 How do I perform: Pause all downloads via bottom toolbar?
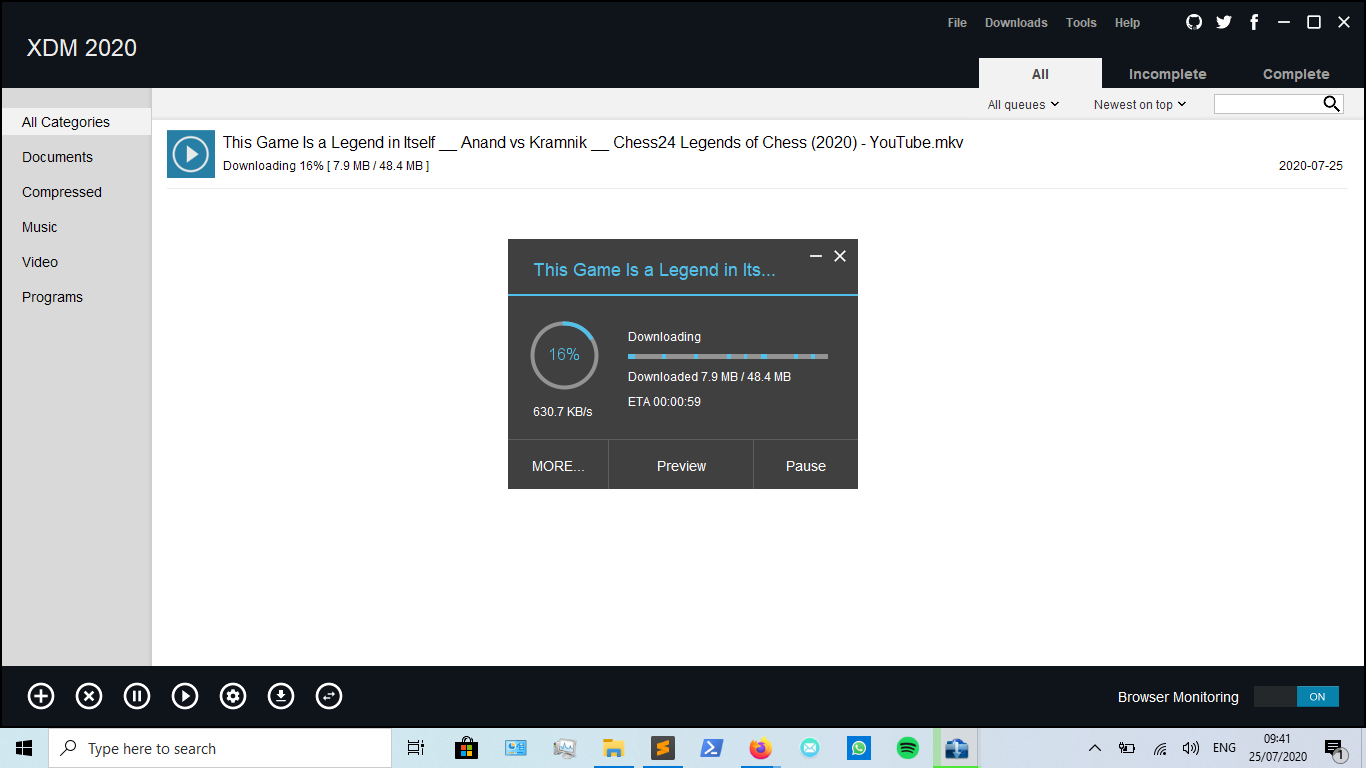(136, 696)
